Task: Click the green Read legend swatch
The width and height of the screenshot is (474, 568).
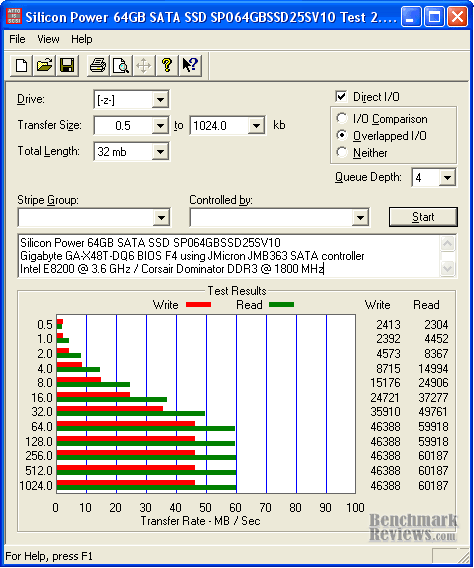Action: click(281, 305)
